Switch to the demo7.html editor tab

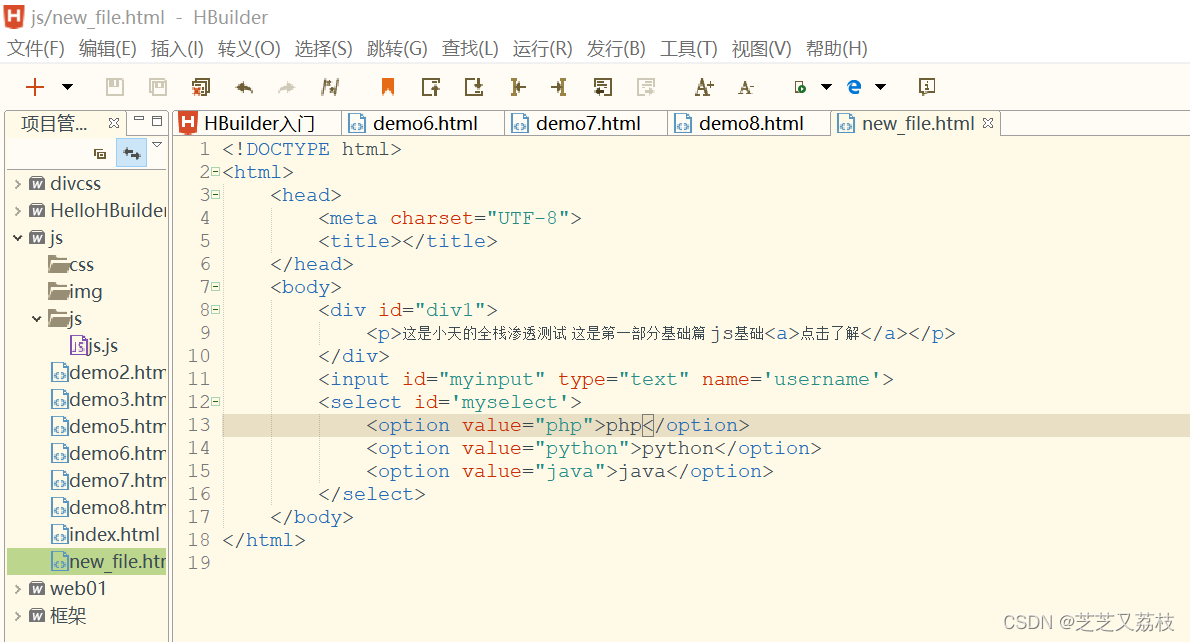[x=587, y=124]
